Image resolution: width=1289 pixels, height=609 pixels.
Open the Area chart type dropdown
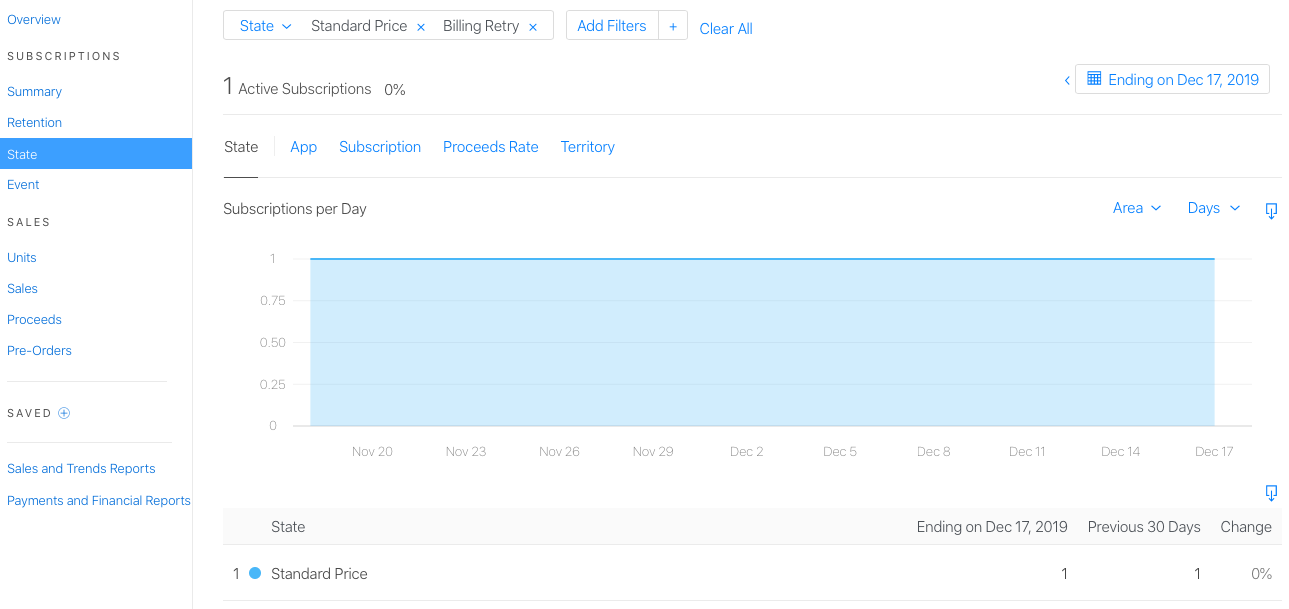(1137, 208)
